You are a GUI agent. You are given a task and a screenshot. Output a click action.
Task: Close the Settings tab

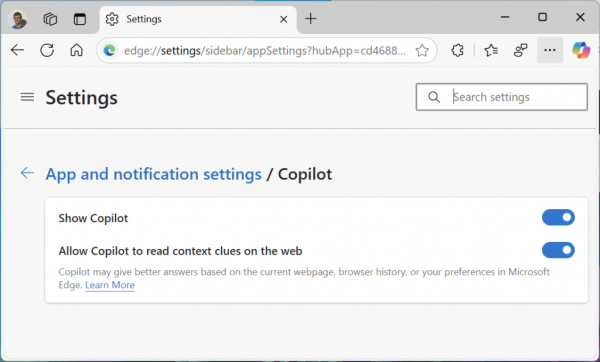click(284, 19)
